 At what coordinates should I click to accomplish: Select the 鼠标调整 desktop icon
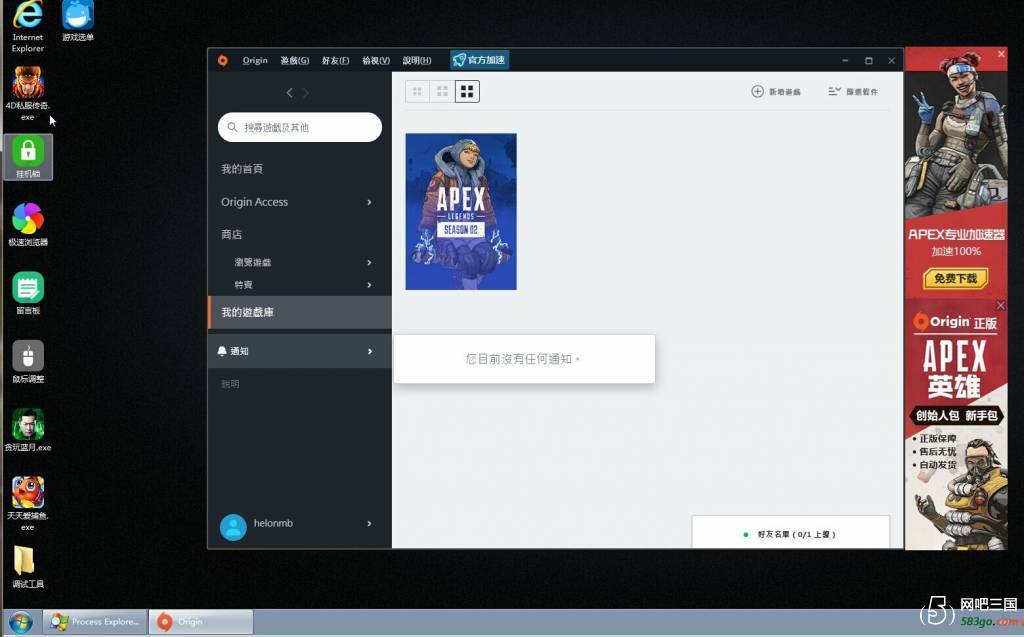28,361
